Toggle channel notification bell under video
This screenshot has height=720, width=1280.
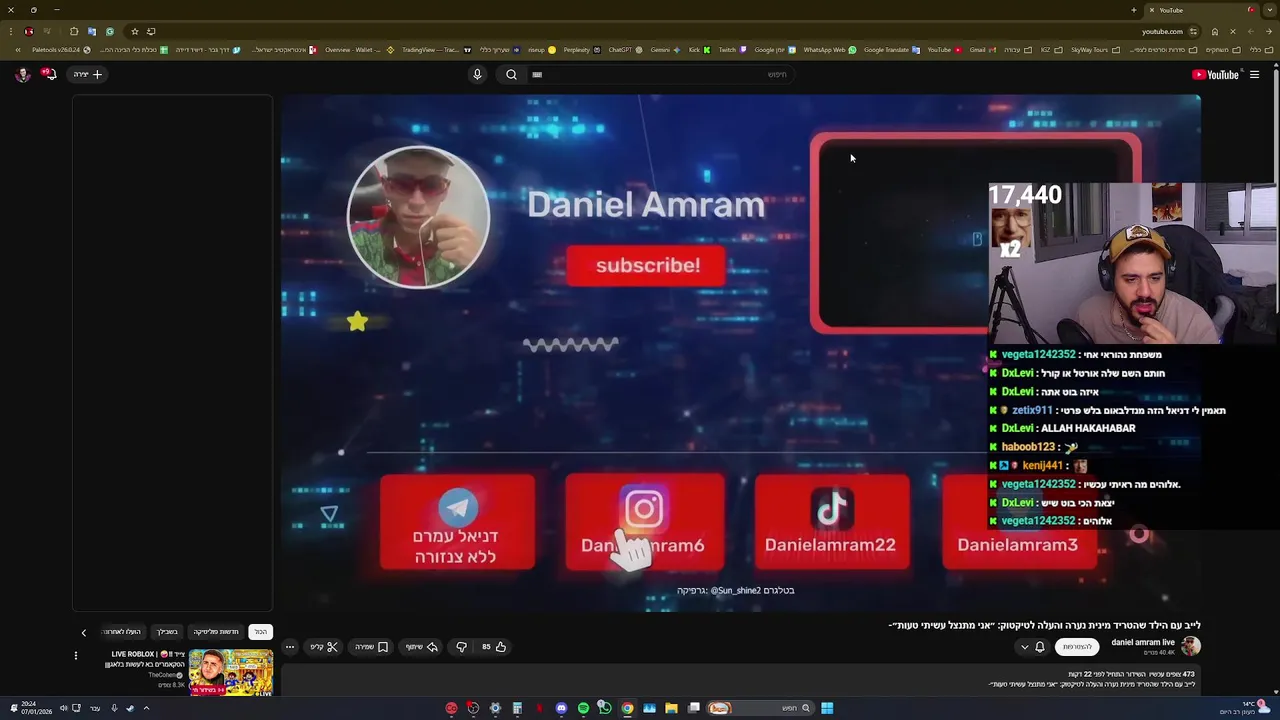click(x=1040, y=647)
